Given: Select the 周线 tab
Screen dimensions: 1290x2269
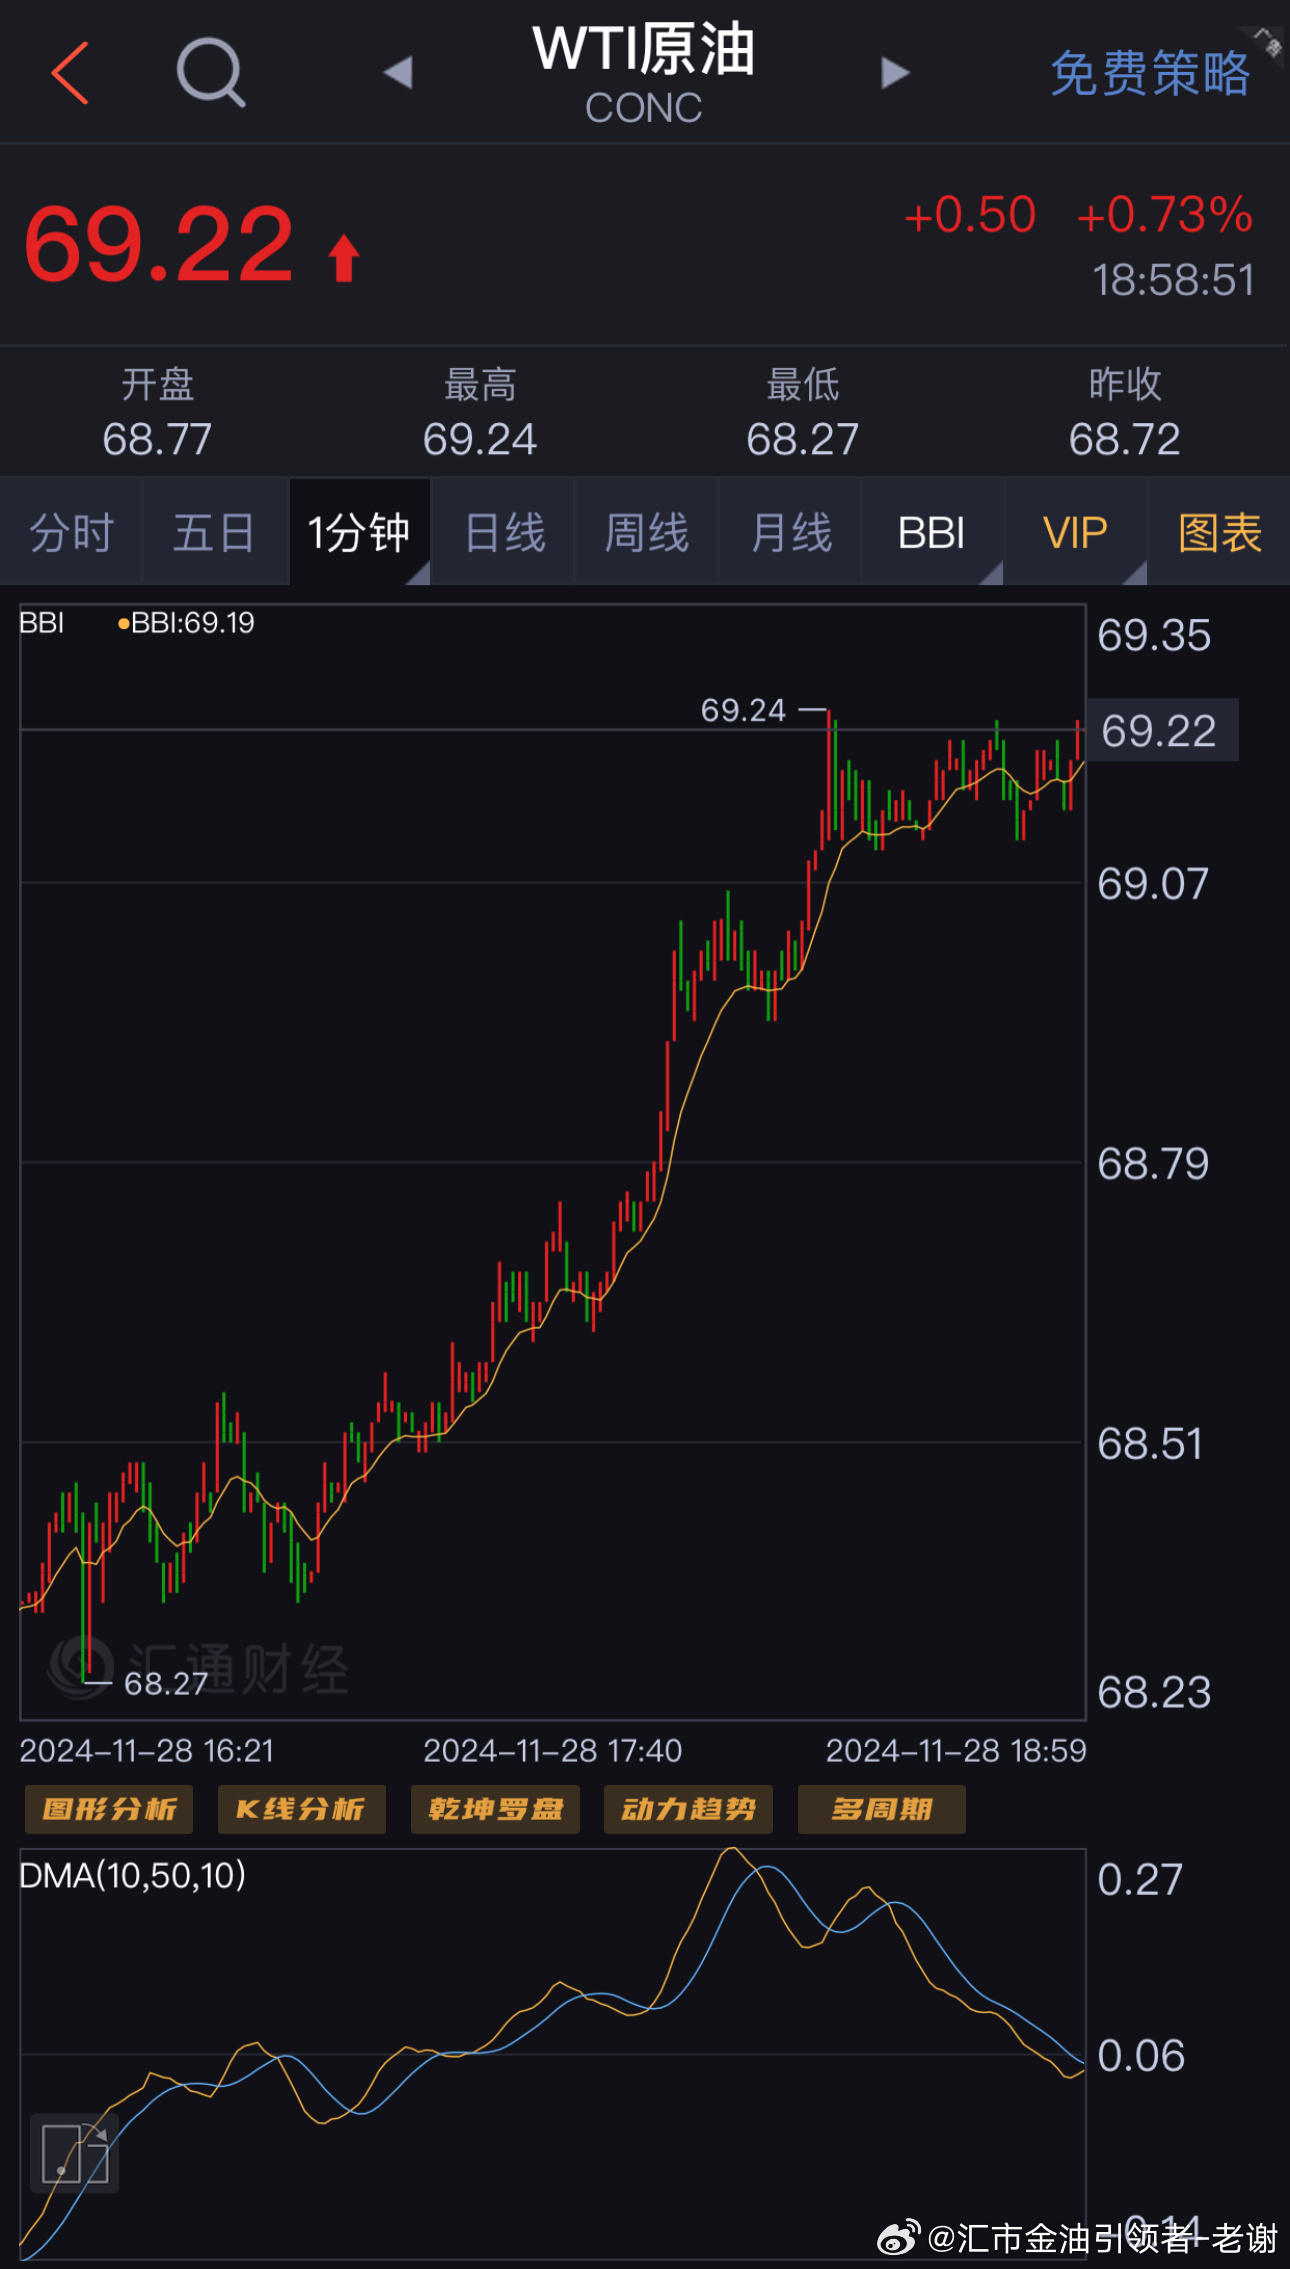Looking at the screenshot, I should tap(647, 532).
